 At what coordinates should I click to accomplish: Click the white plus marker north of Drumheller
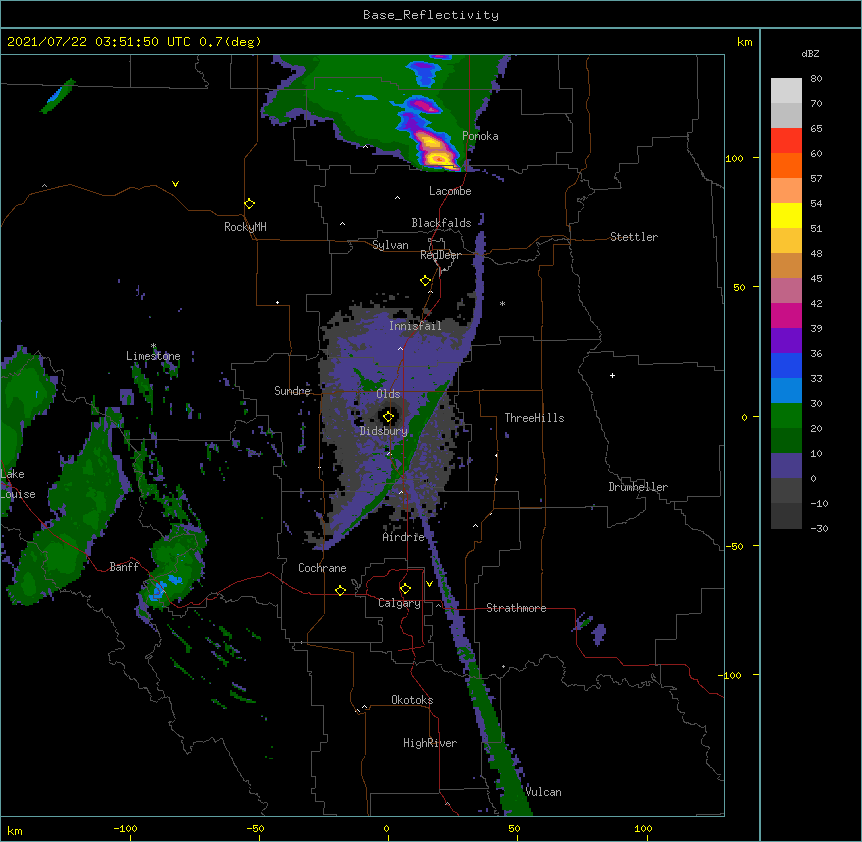point(612,375)
